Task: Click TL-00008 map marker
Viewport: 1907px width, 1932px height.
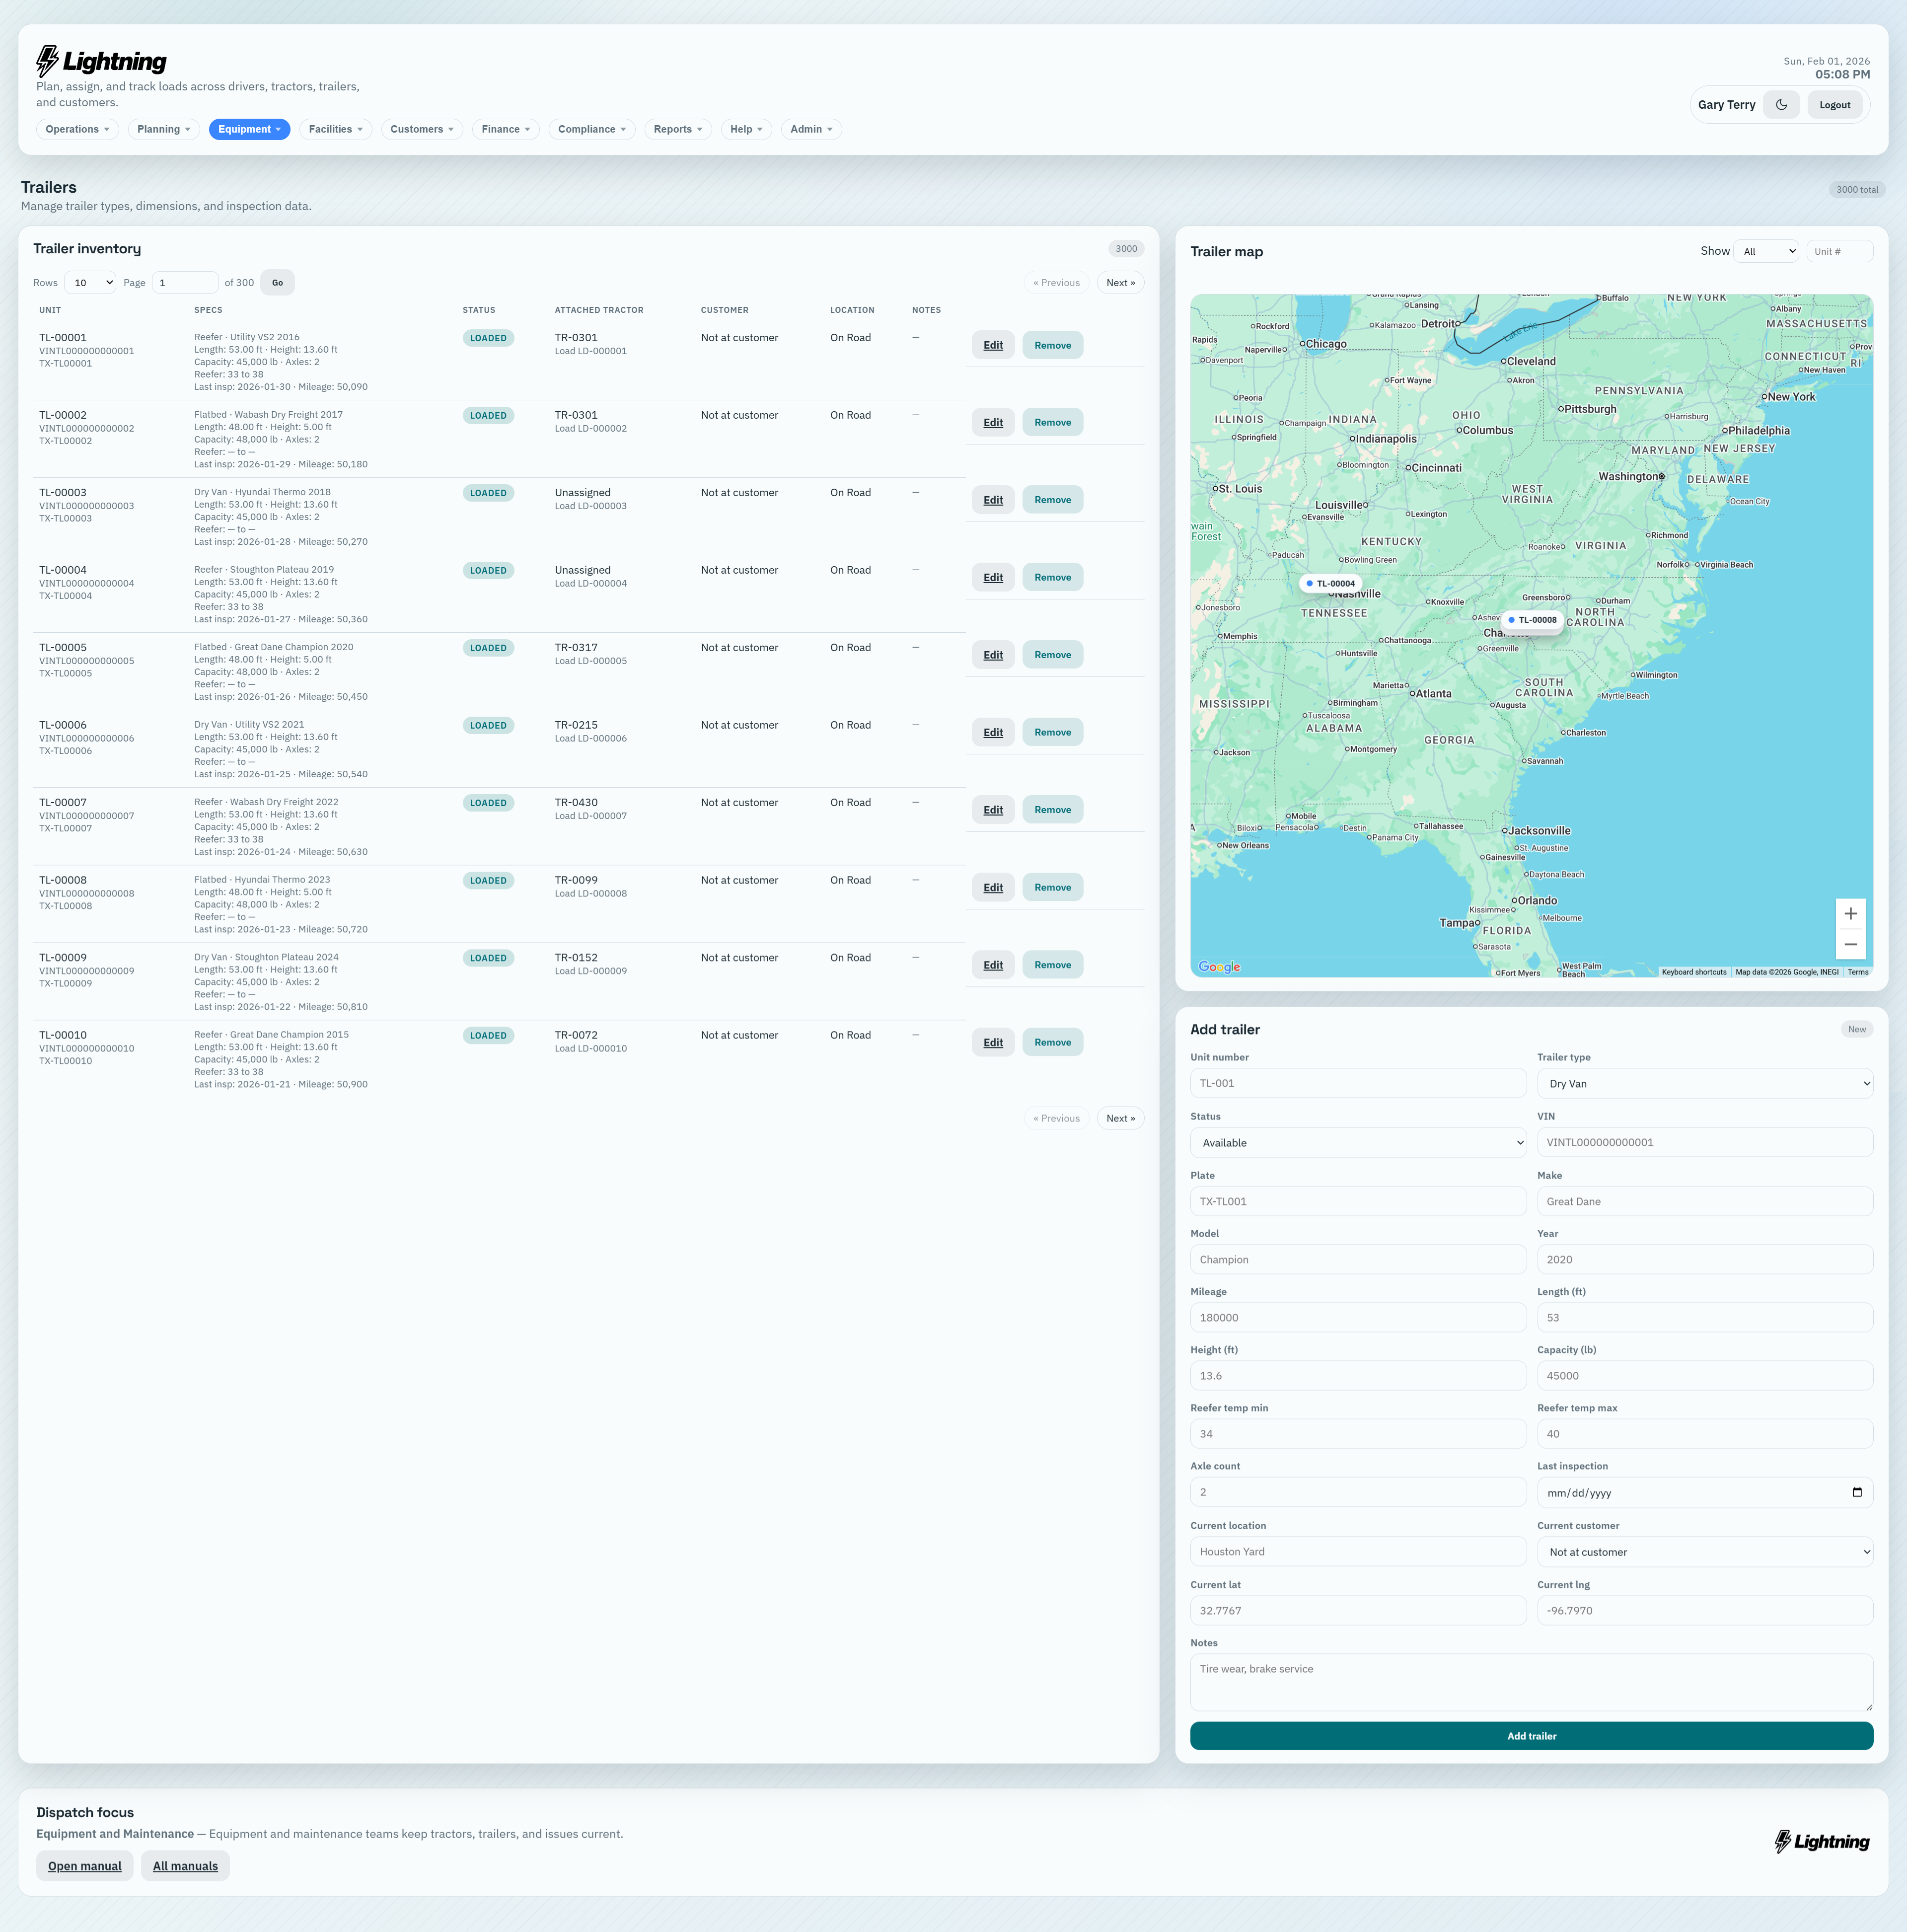Action: tap(1532, 620)
